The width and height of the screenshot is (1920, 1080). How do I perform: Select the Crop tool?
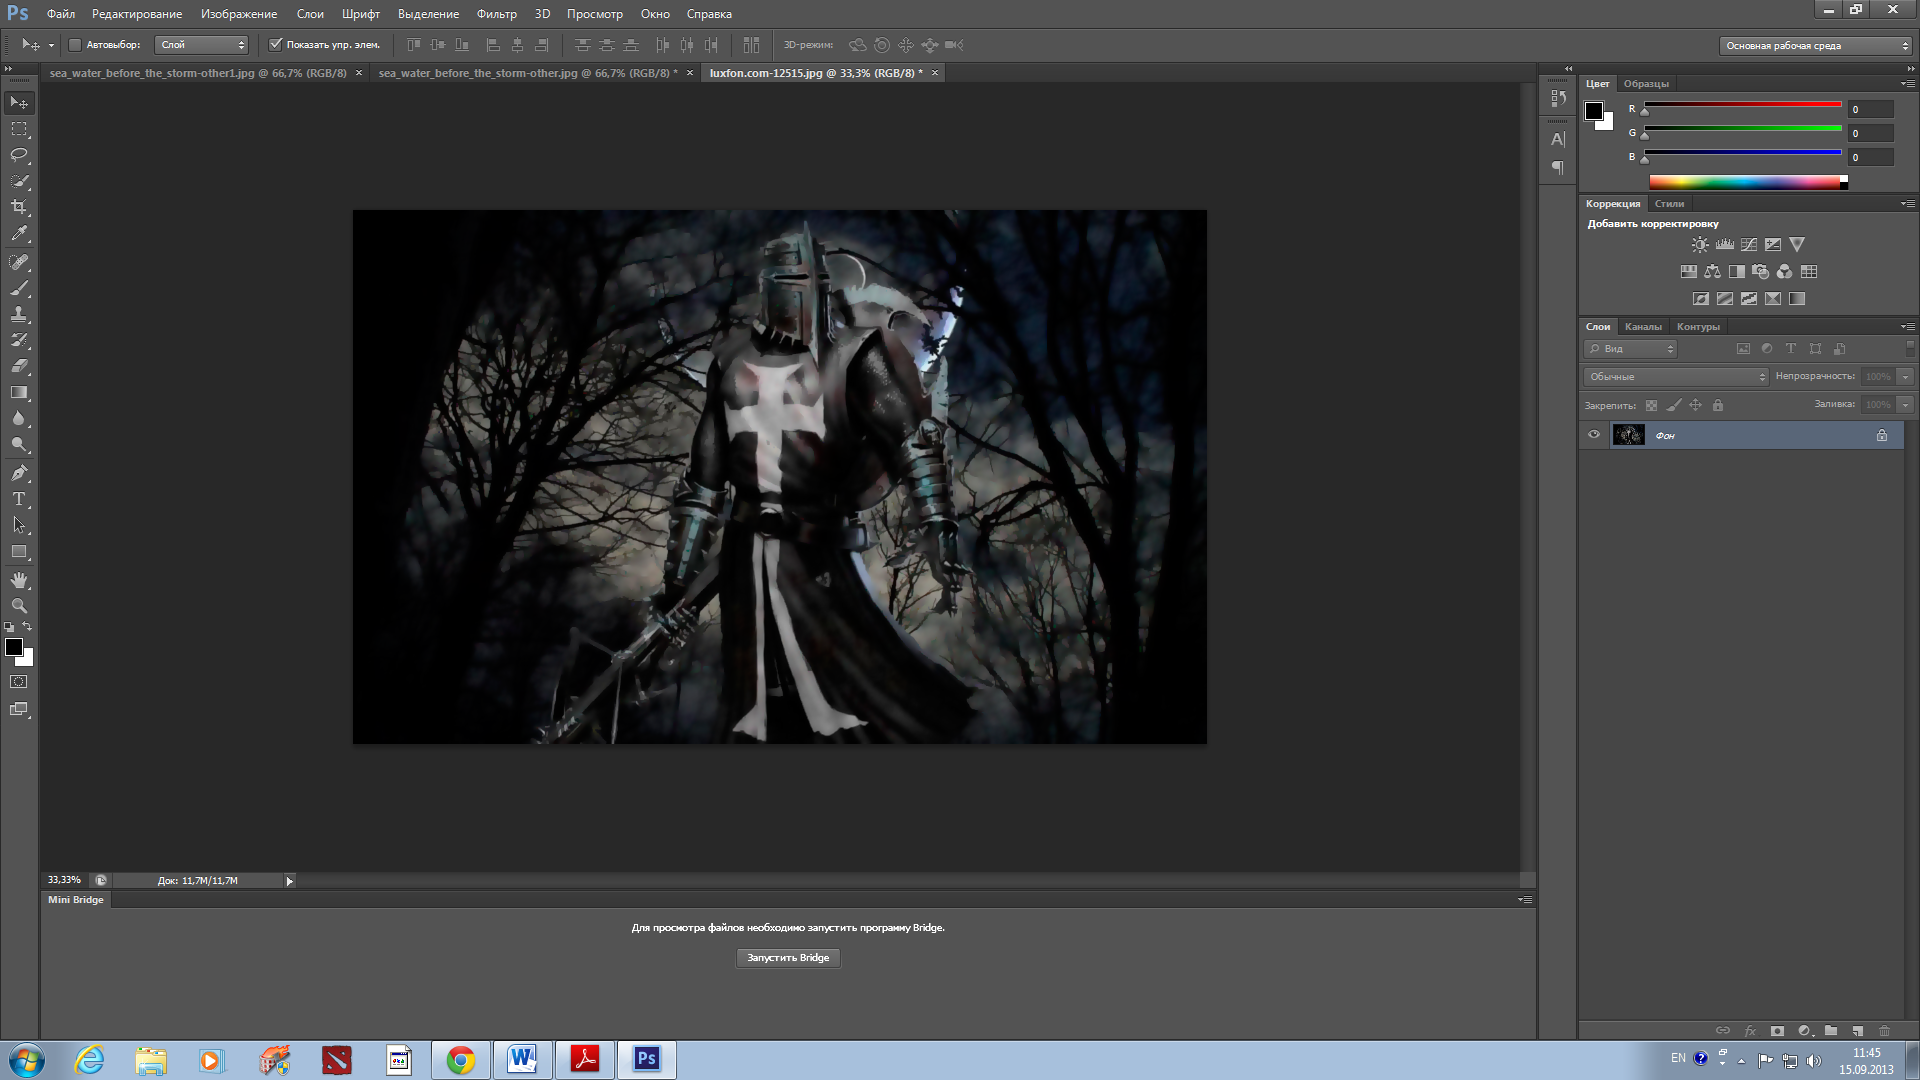click(x=19, y=207)
